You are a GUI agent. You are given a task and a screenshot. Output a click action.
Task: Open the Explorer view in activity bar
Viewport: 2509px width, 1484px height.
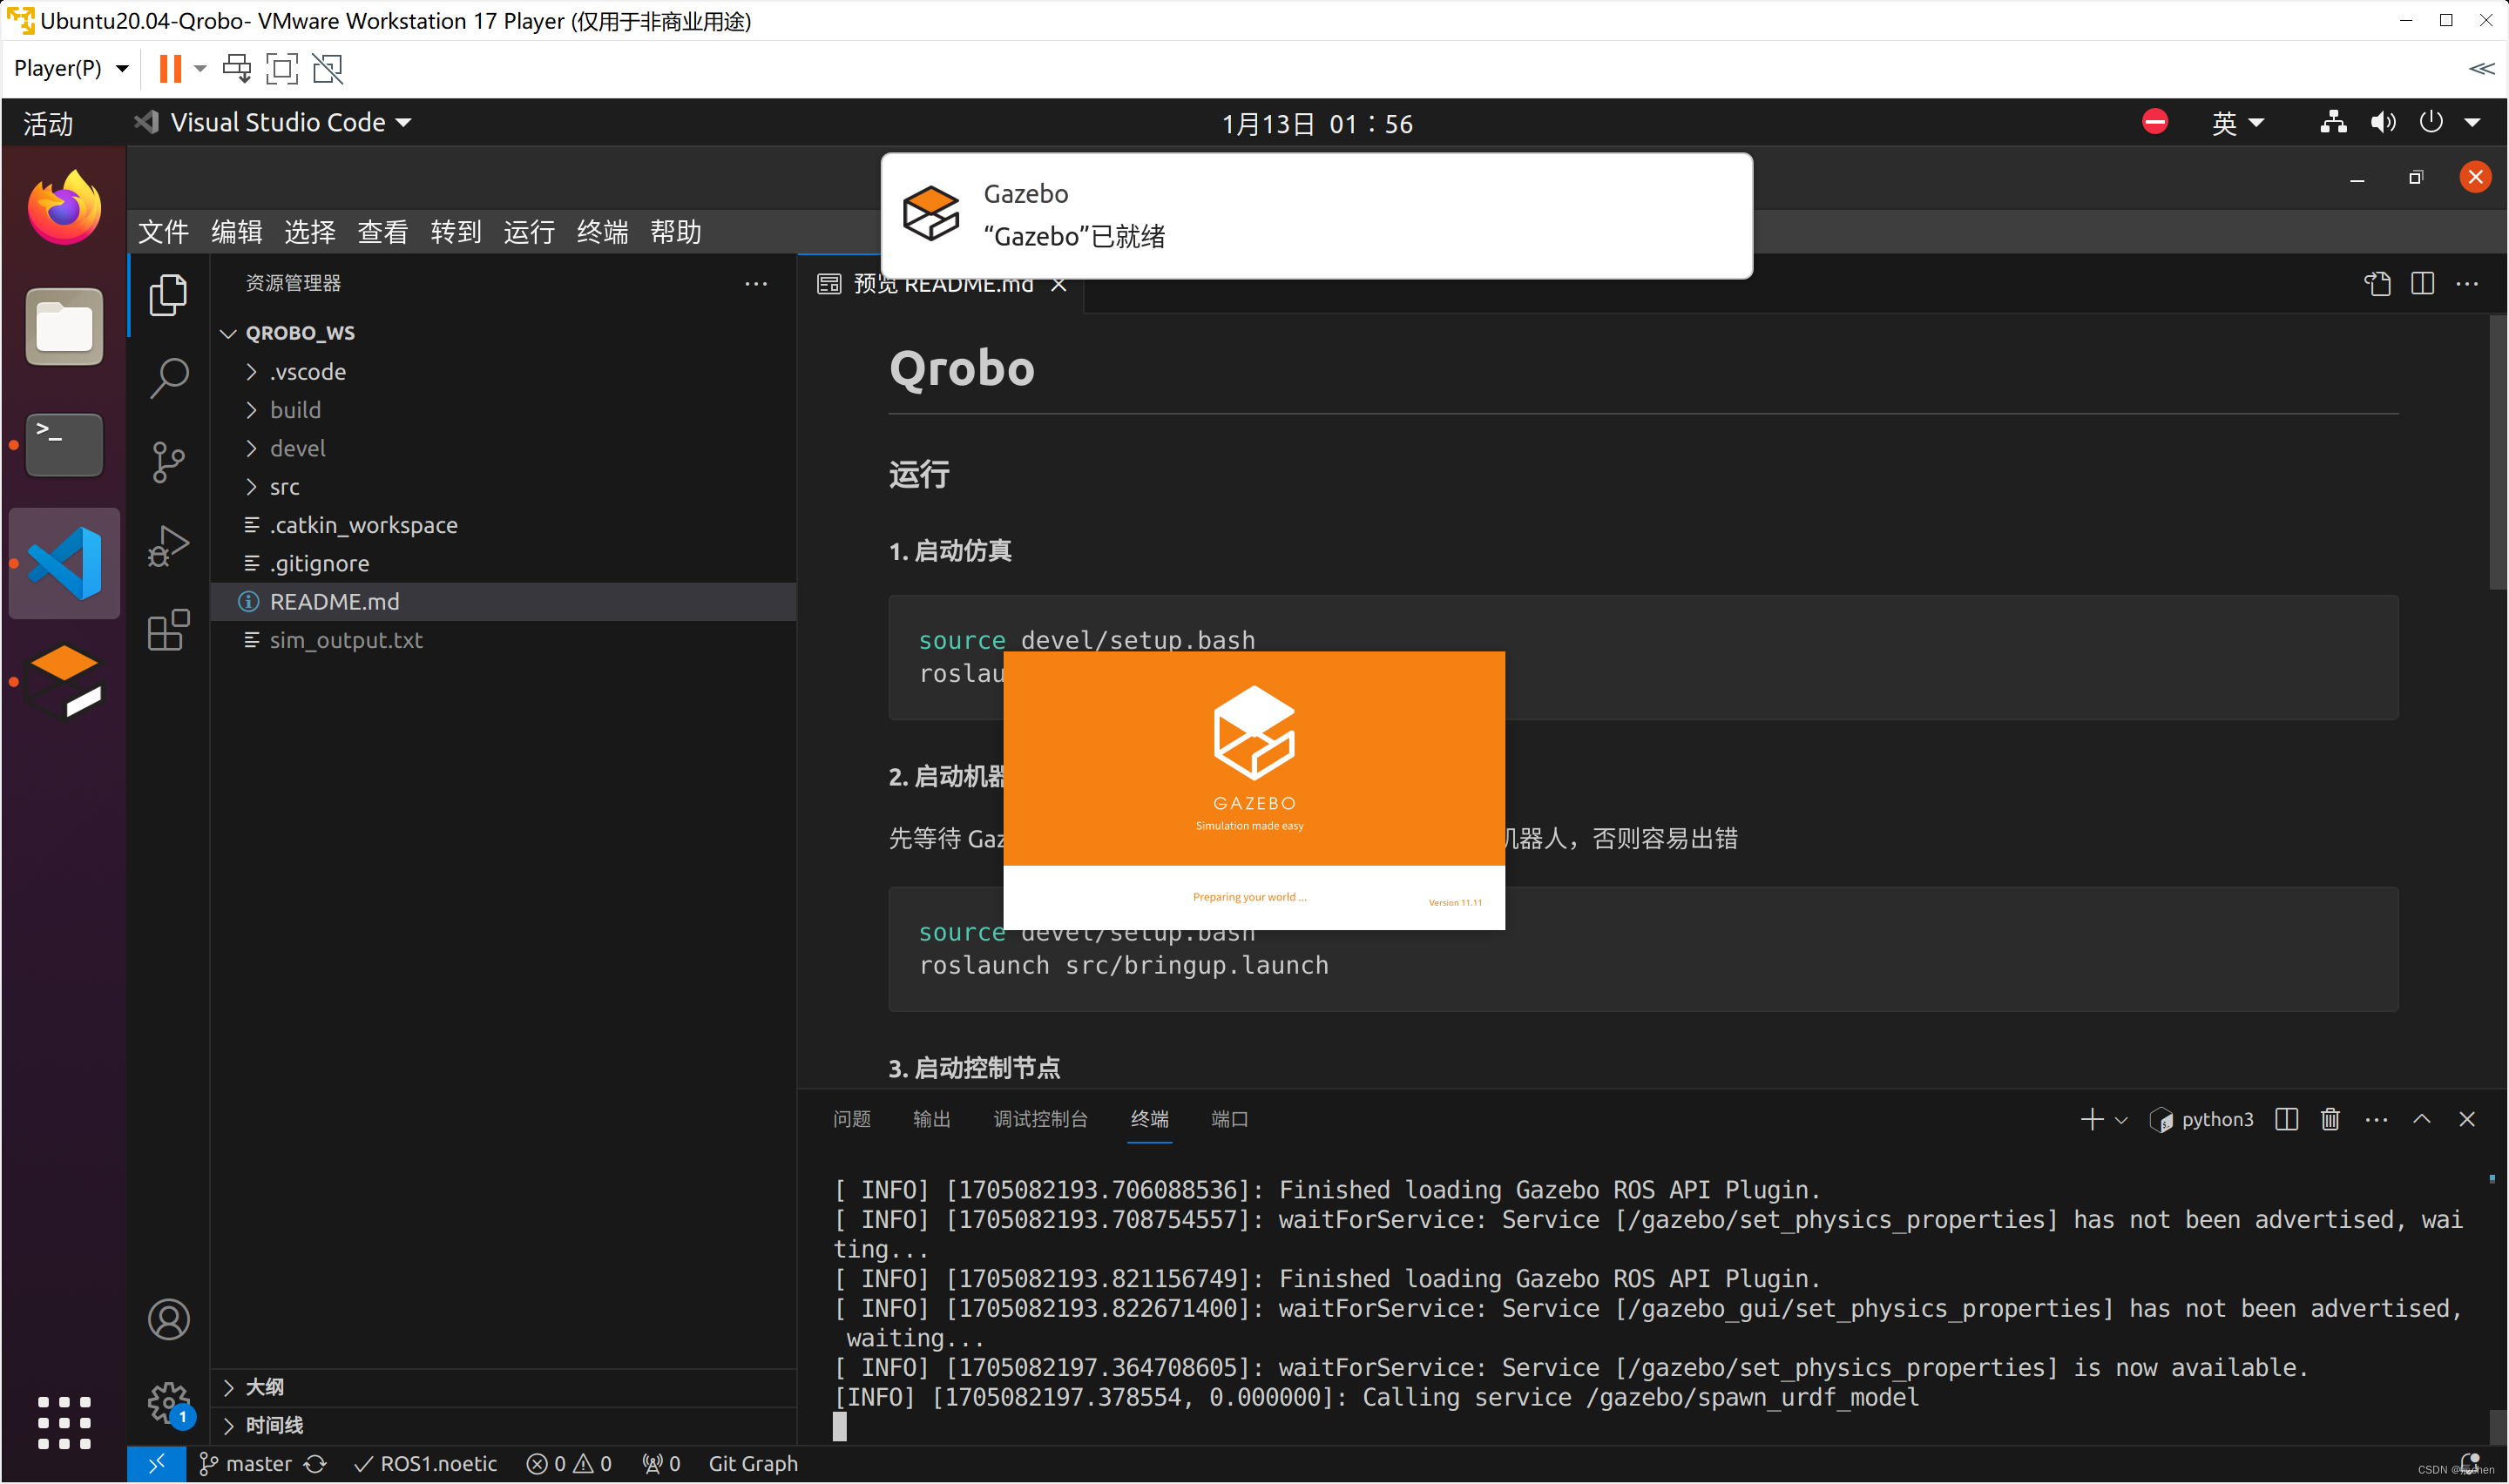[x=168, y=295]
